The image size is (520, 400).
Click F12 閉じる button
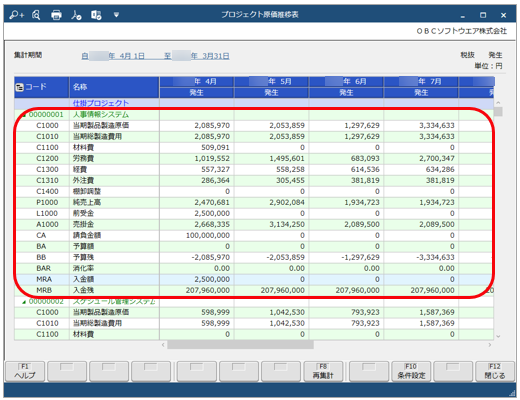tap(495, 371)
